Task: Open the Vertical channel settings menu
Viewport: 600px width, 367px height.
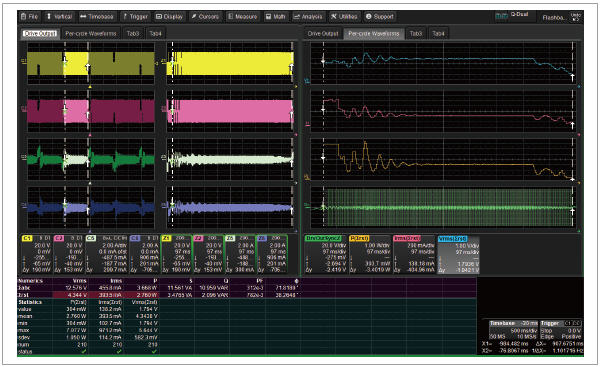Action: (59, 16)
